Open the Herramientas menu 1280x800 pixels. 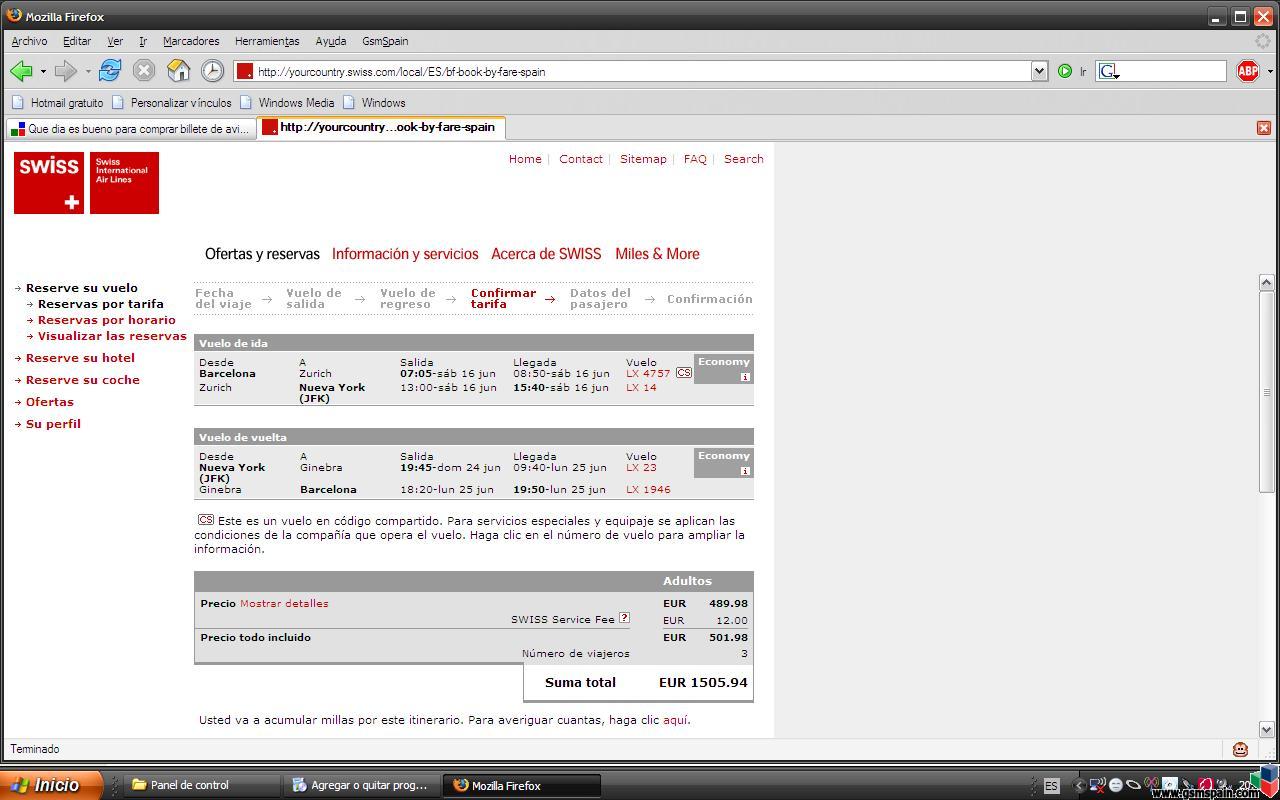(x=267, y=41)
